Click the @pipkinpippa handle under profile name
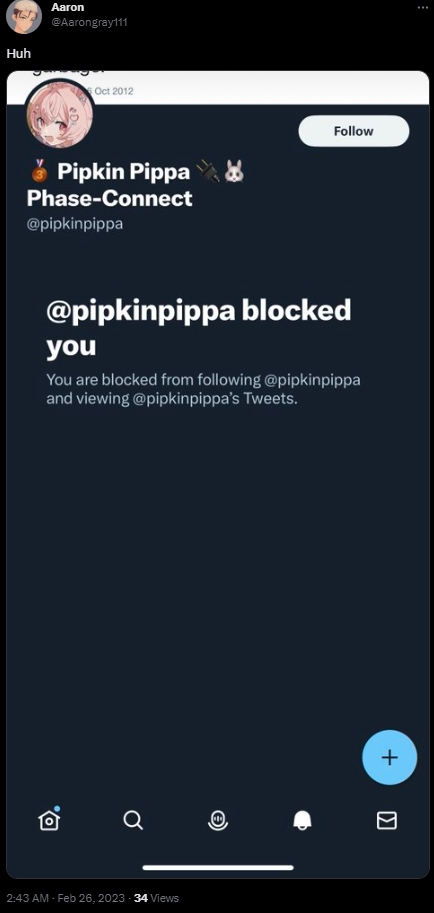This screenshot has width=434, height=913. pos(75,224)
